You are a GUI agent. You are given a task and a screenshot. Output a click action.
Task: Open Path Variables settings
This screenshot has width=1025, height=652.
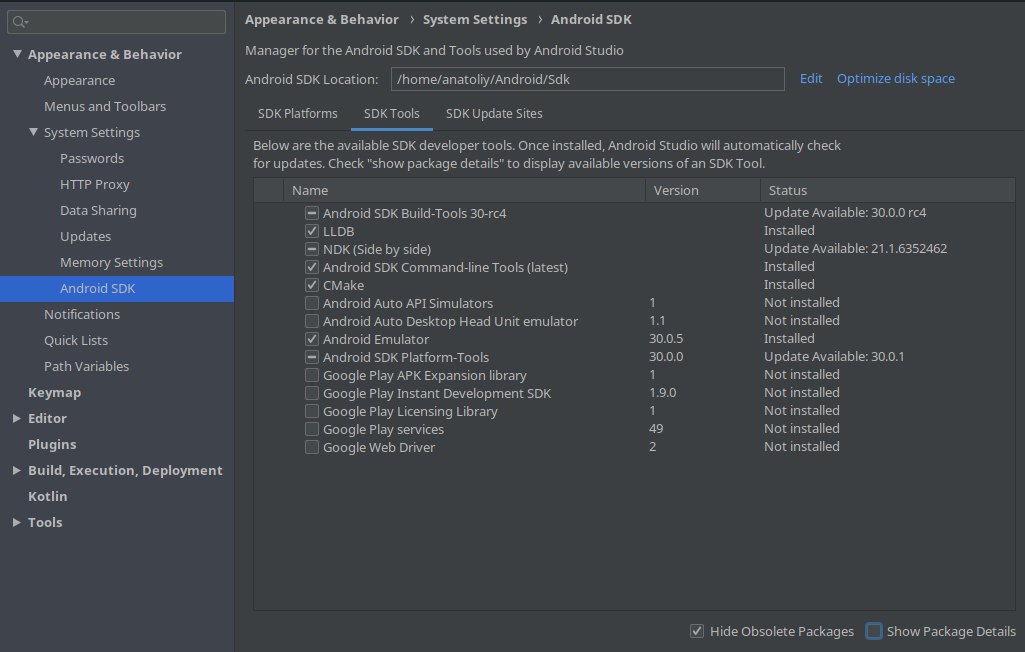[86, 366]
